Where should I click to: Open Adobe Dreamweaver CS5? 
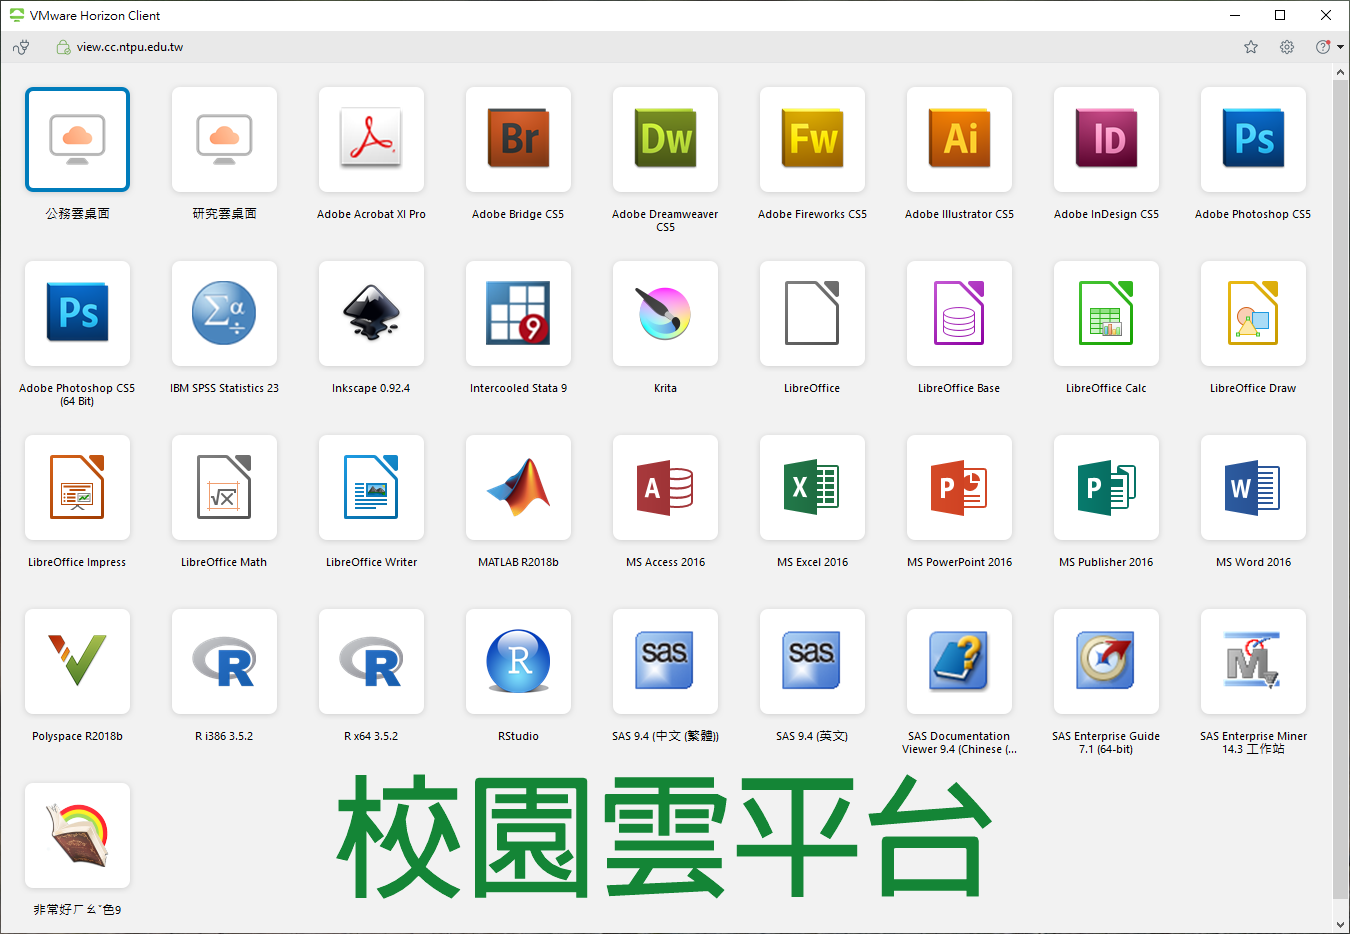pos(665,139)
